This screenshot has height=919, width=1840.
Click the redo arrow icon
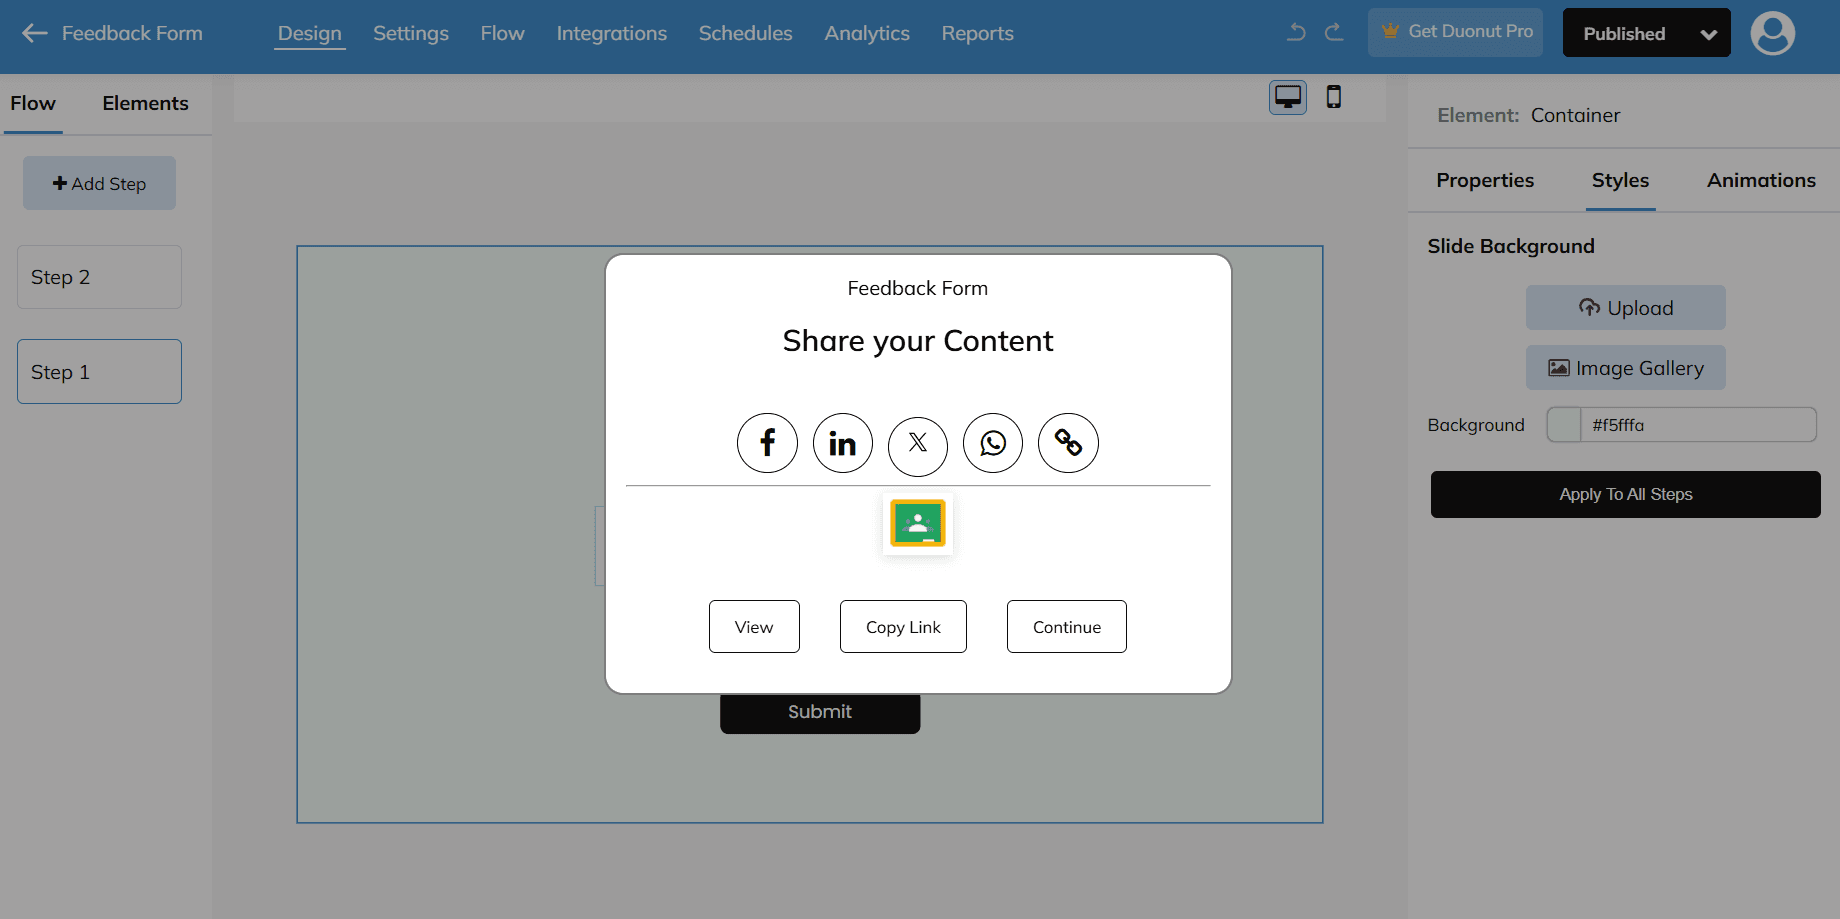coord(1334,32)
